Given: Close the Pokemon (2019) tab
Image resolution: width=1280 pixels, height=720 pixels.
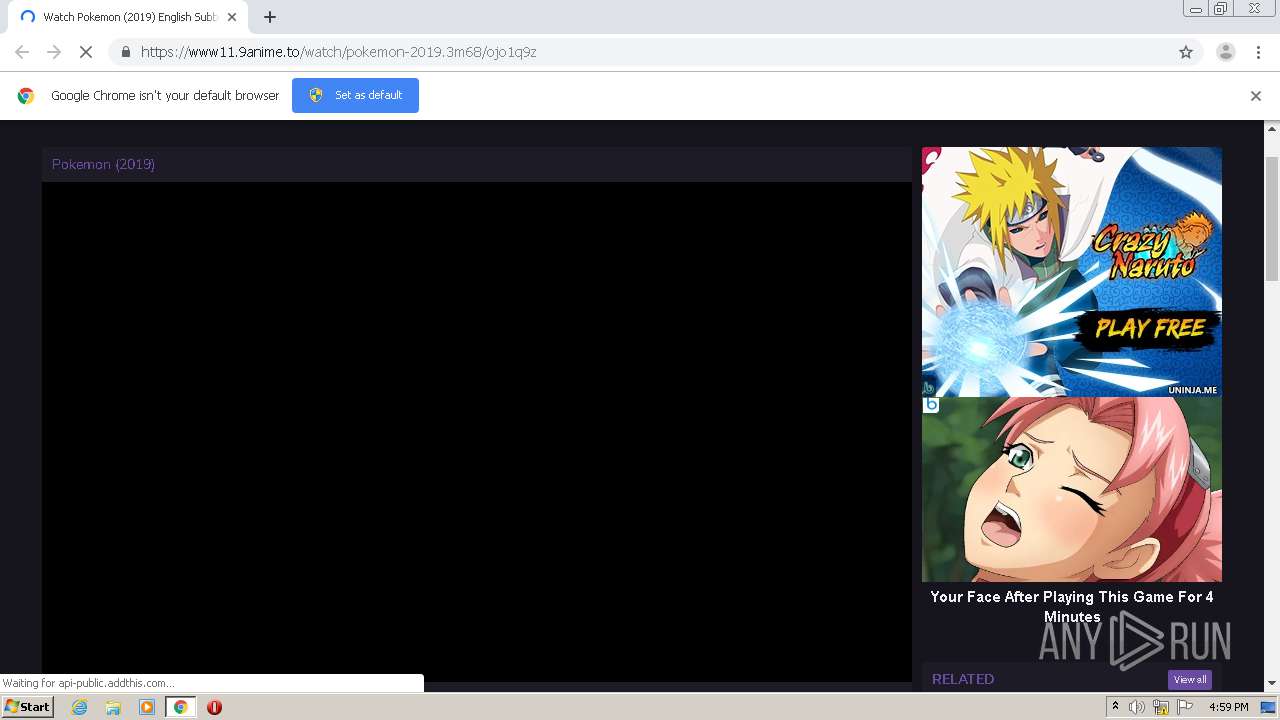Looking at the screenshot, I should (232, 17).
